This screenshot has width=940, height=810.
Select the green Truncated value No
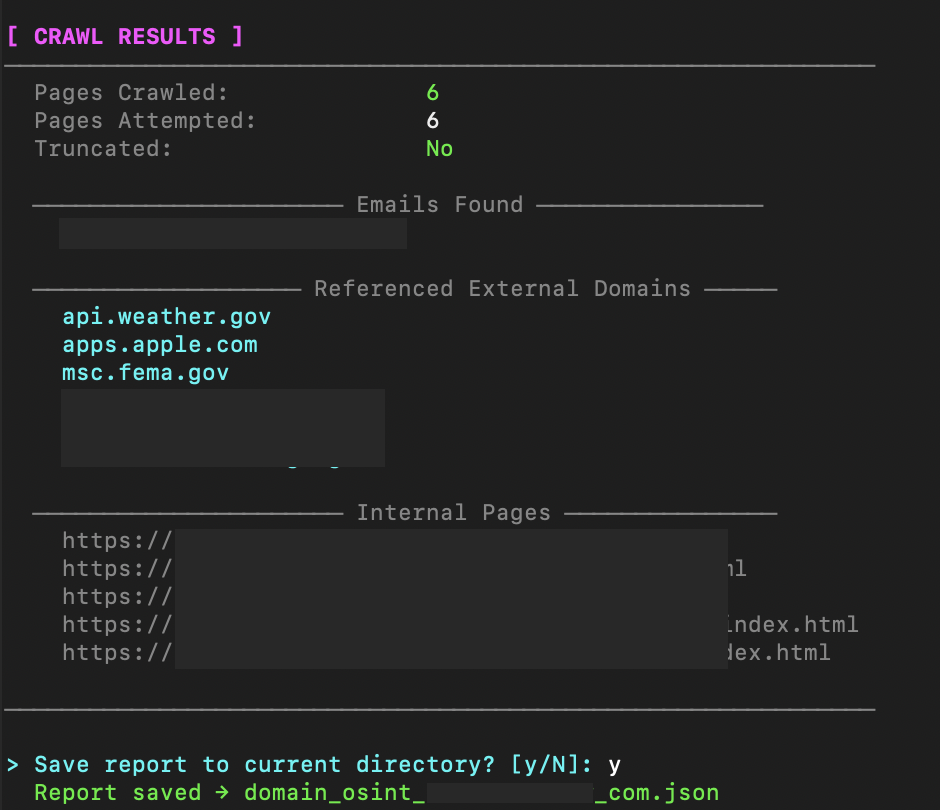click(439, 149)
